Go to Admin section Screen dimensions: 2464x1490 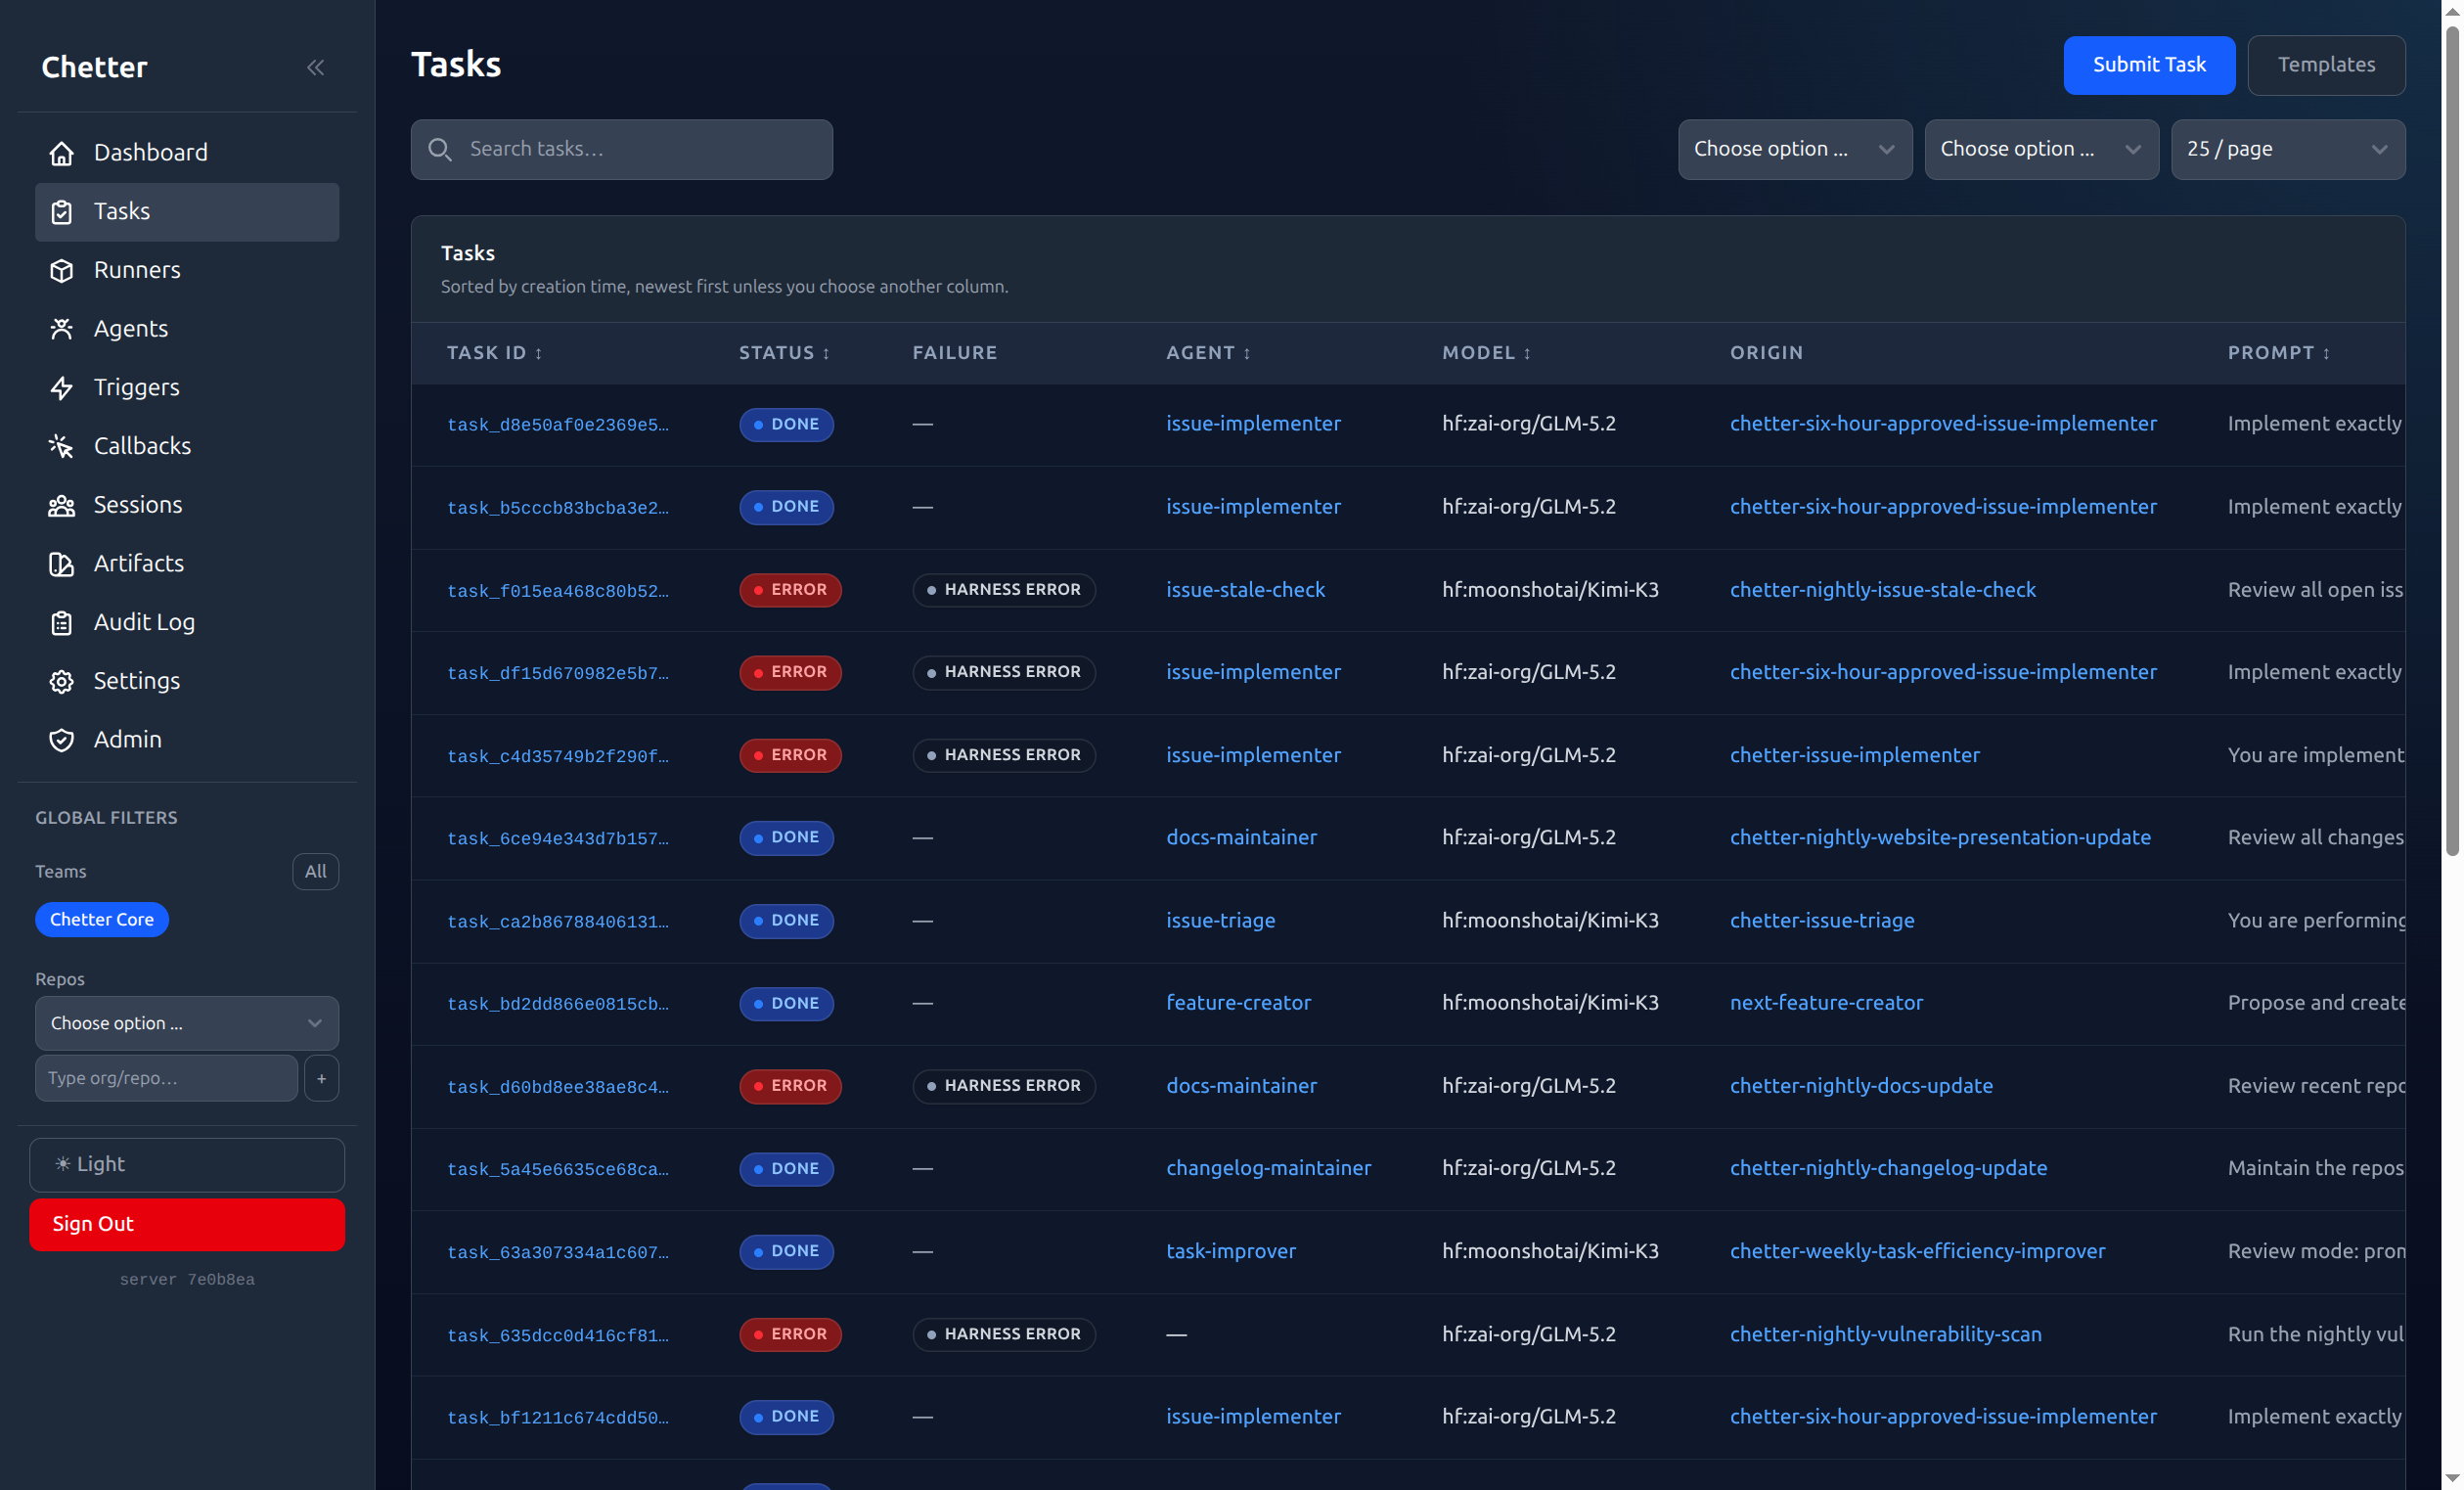click(x=187, y=740)
